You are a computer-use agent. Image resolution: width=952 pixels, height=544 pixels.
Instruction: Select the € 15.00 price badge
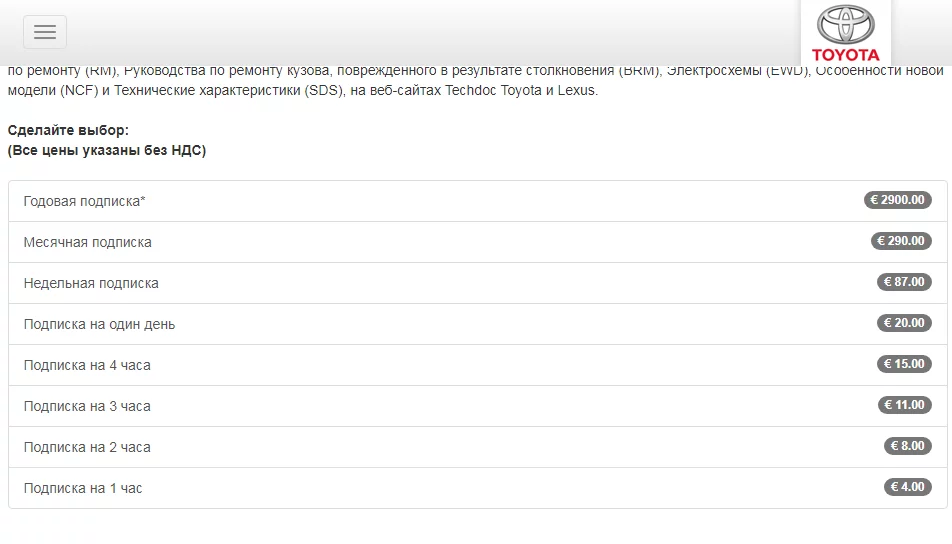[x=904, y=364]
